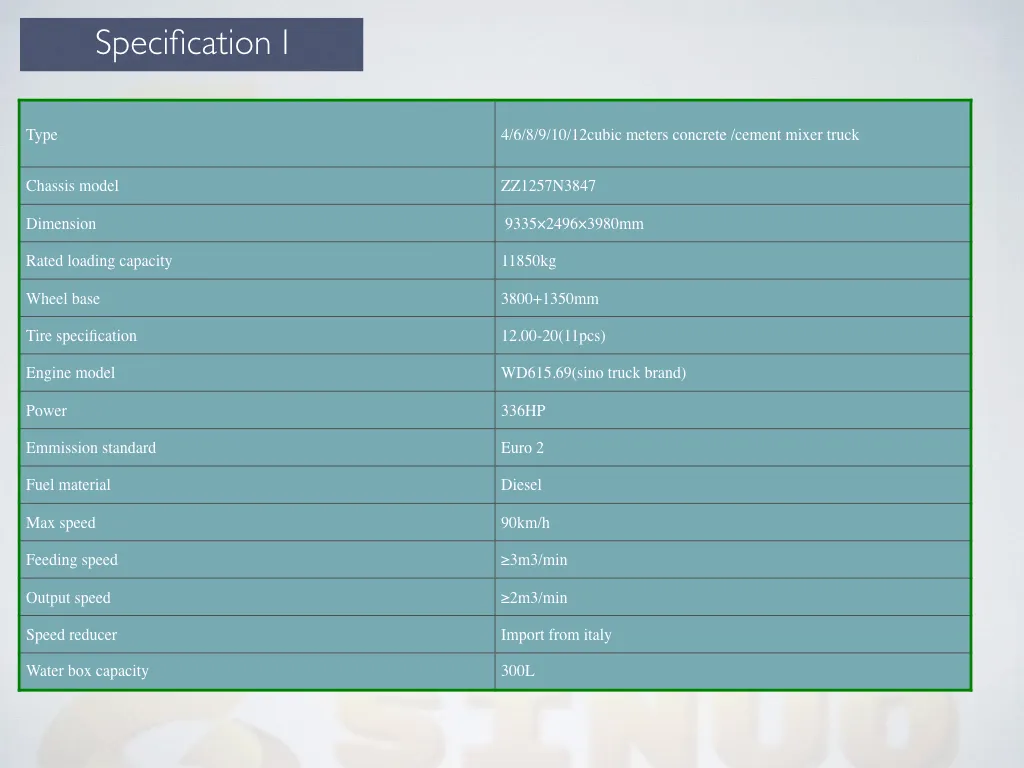Select the '≥2m3/min' output value

pyautogui.click(x=534, y=598)
